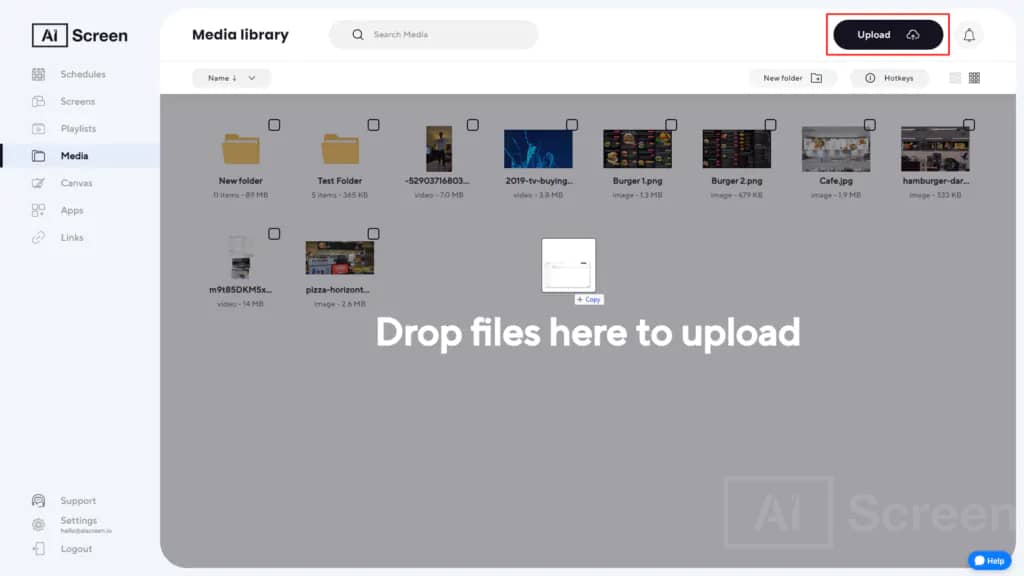1024x576 pixels.
Task: Open Cafe.jpg thumbnail
Action: click(836, 149)
